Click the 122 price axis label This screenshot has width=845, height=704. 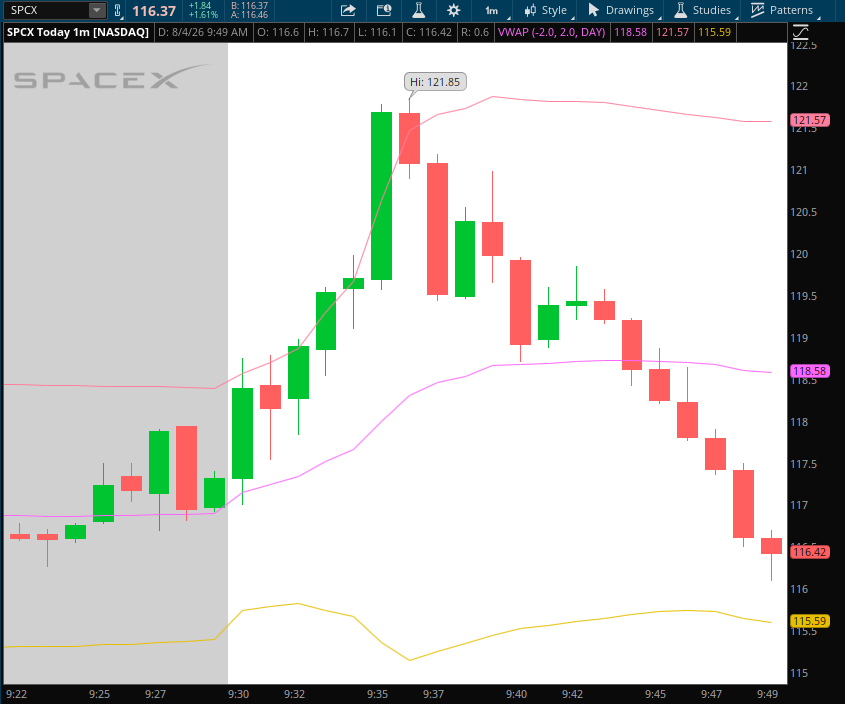click(x=799, y=86)
